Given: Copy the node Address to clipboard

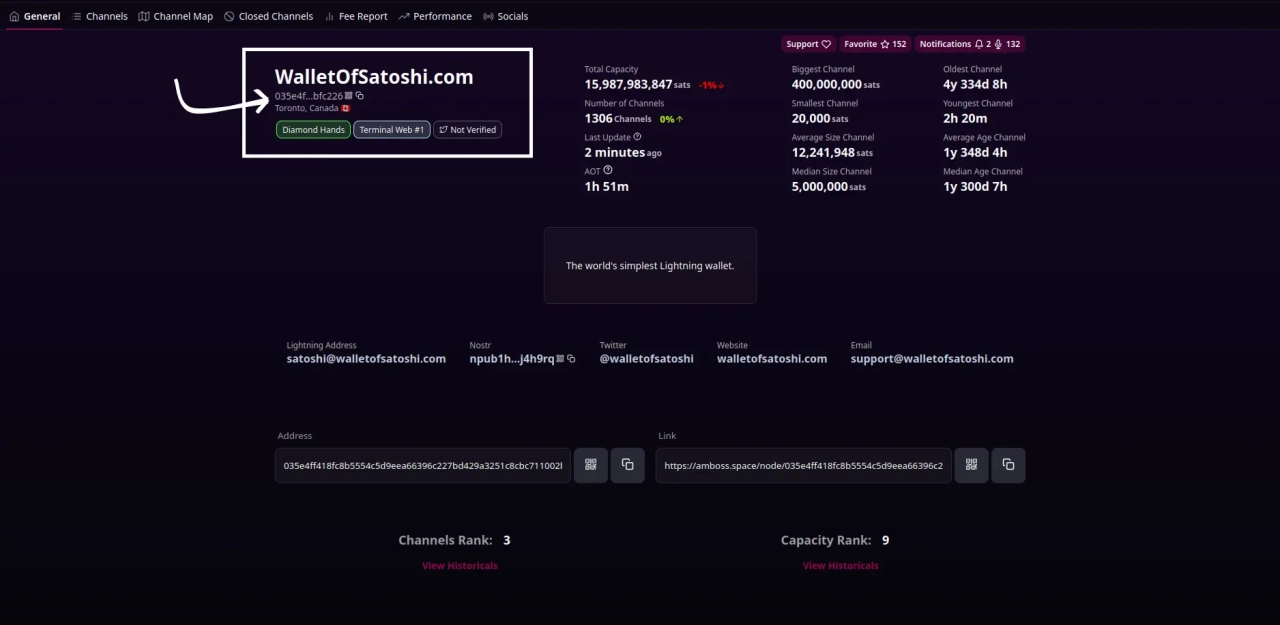Looking at the screenshot, I should pos(628,465).
